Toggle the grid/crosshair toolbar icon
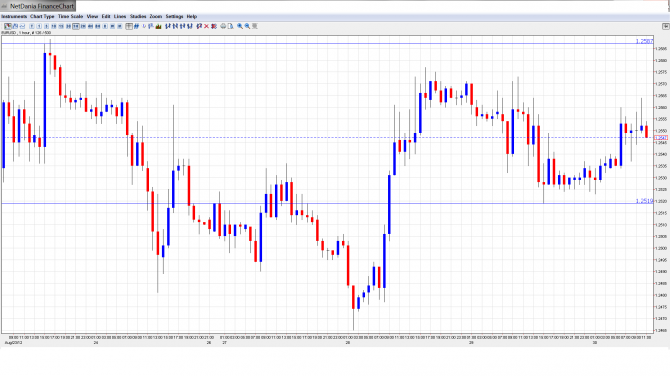Viewport: 670px width, 376px height. 129,26
